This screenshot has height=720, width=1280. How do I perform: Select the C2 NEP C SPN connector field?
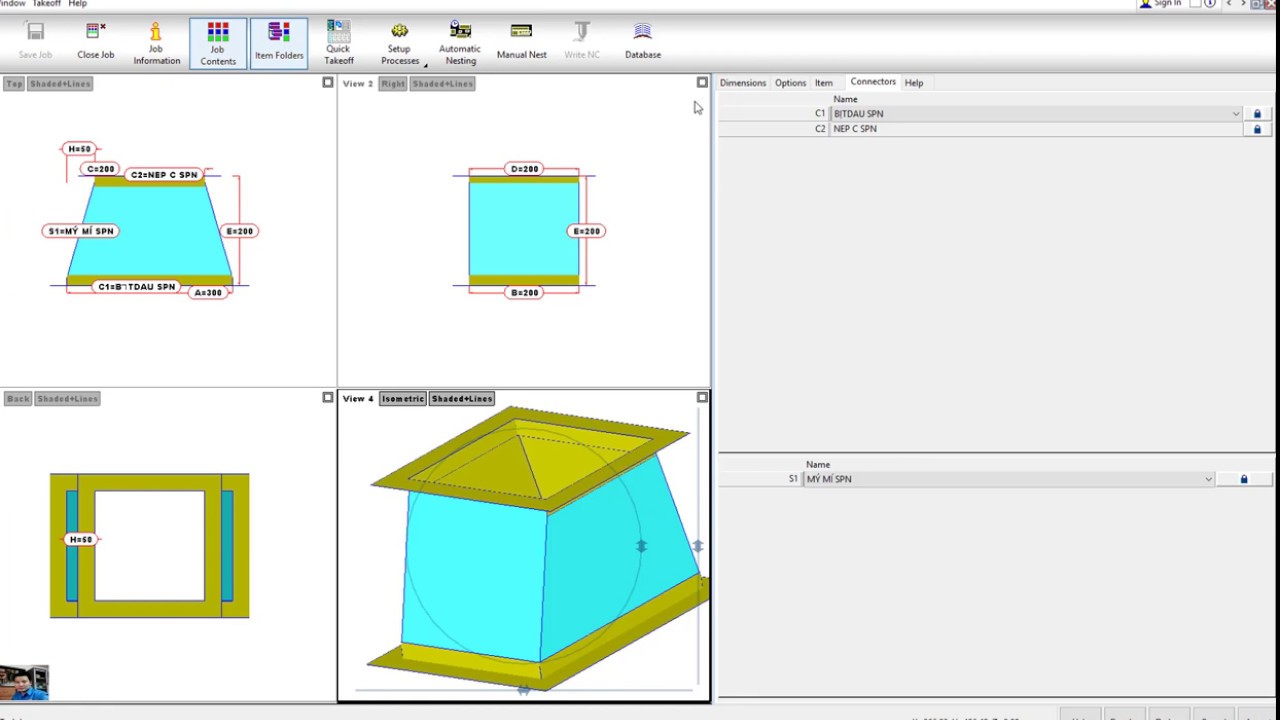point(1036,129)
